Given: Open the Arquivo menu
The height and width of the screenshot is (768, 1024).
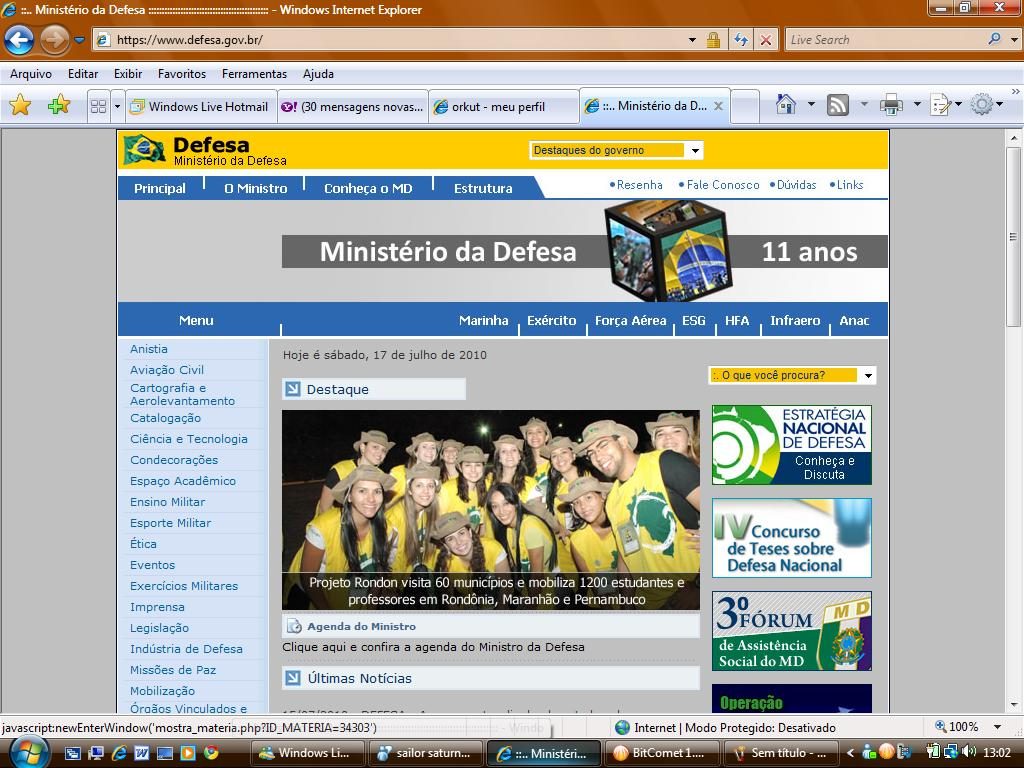Looking at the screenshot, I should coord(31,74).
